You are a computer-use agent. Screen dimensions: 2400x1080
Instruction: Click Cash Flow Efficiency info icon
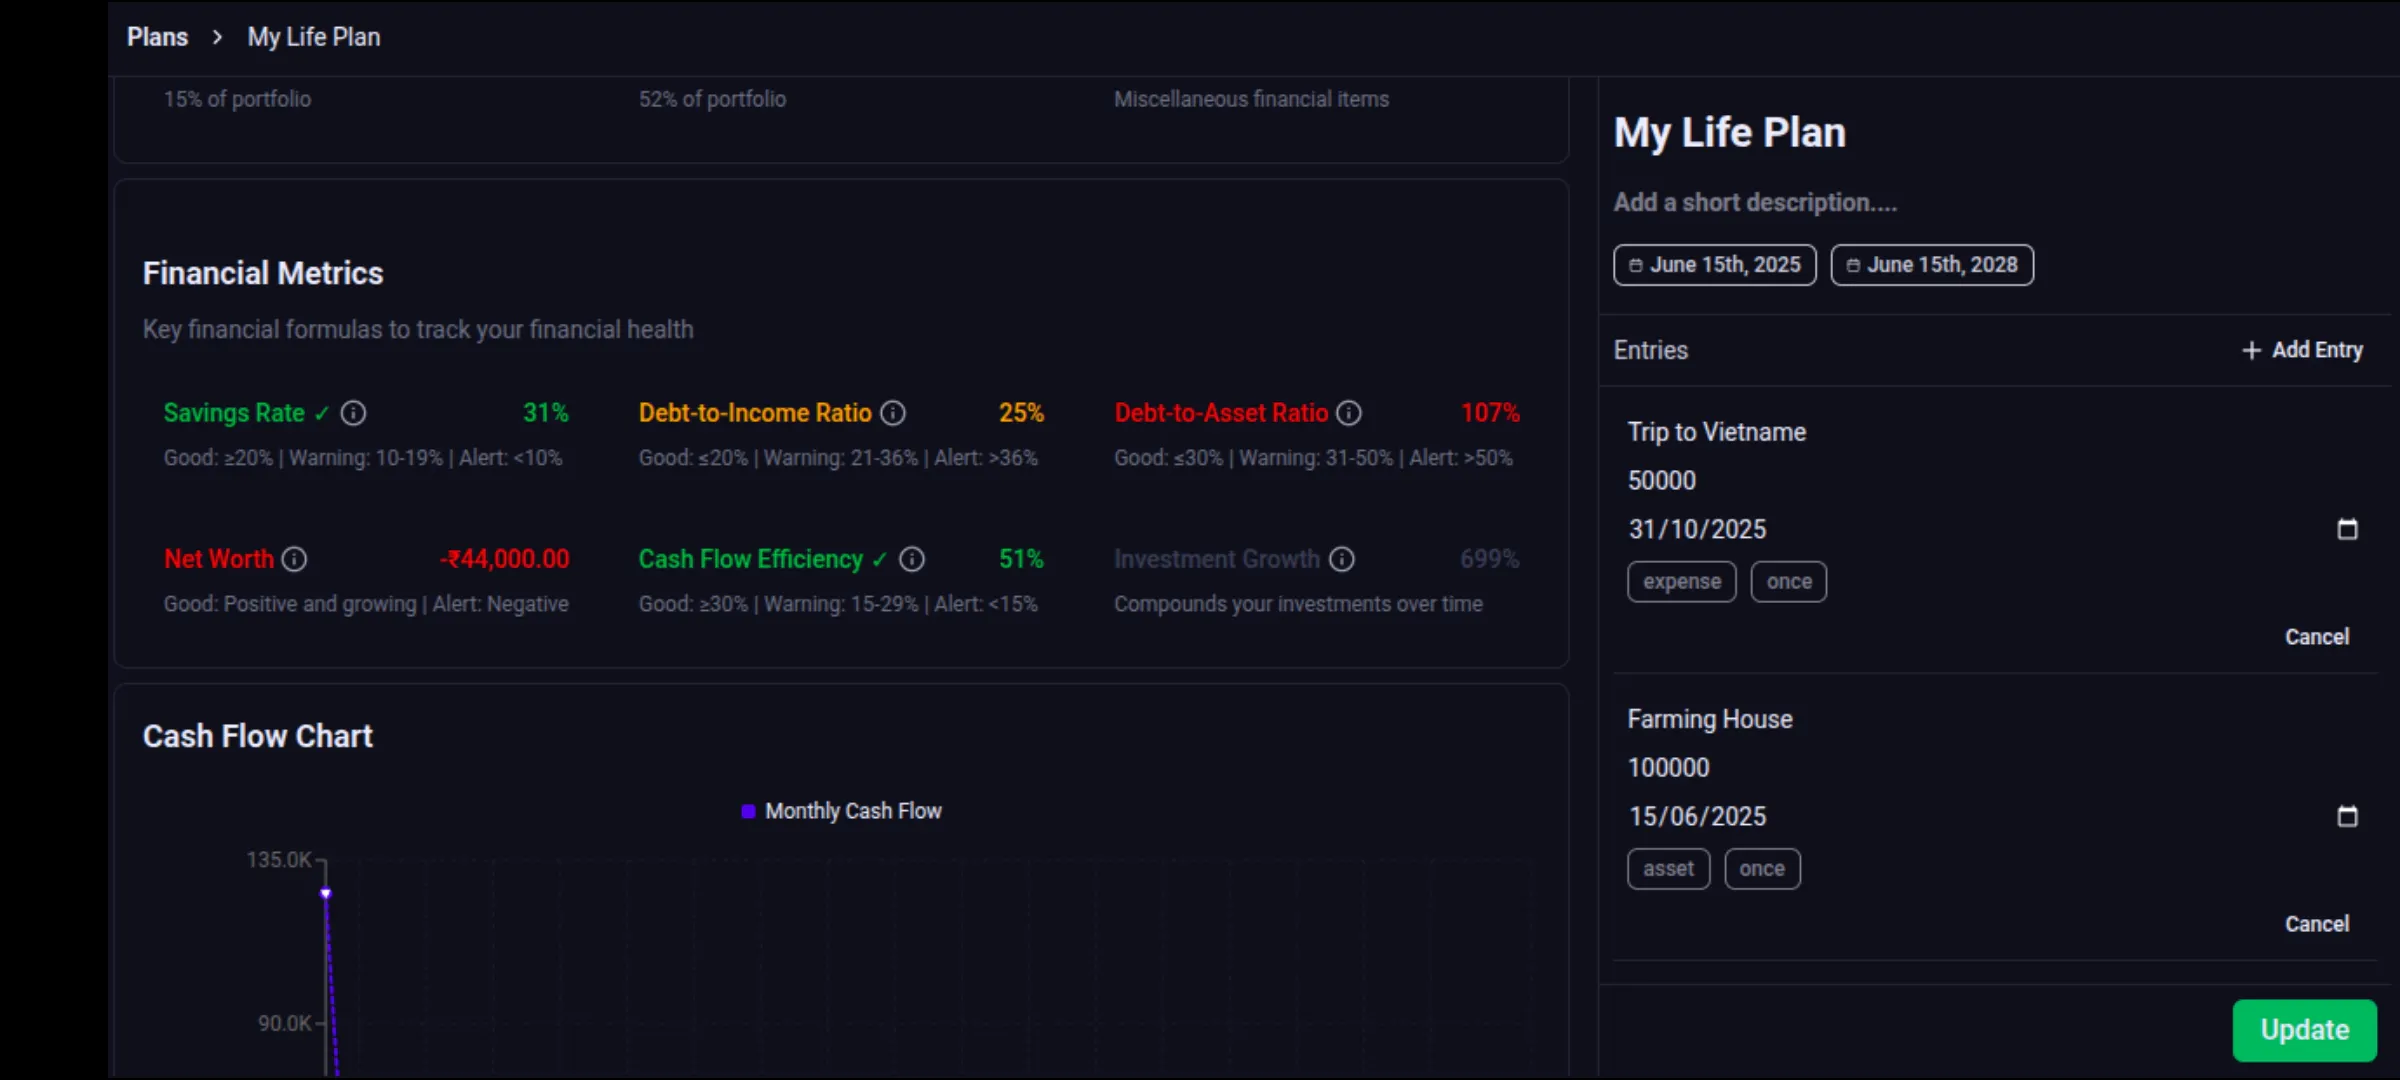(x=912, y=559)
